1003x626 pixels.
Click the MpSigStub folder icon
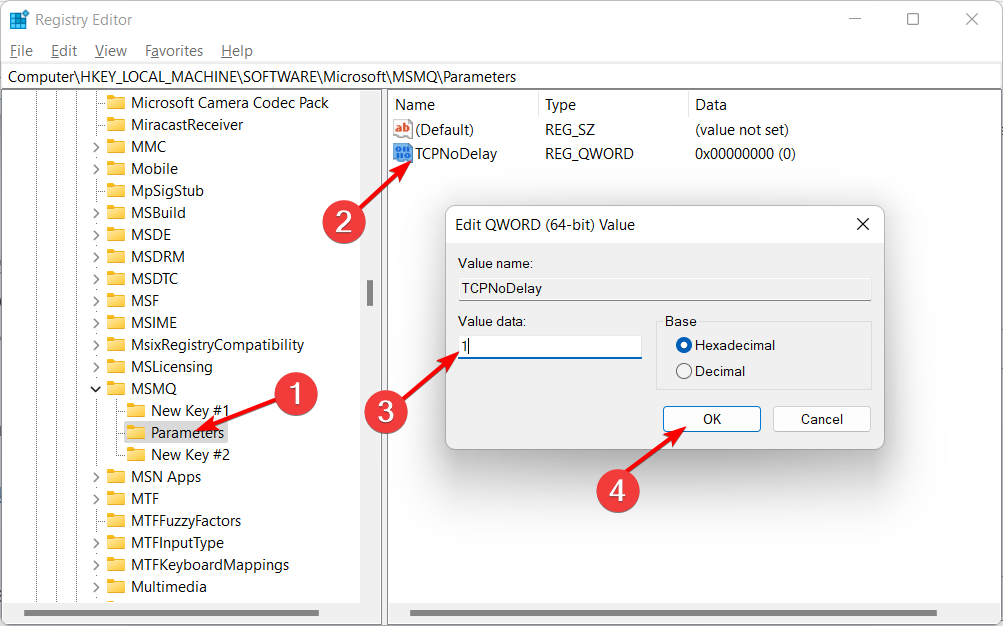116,191
